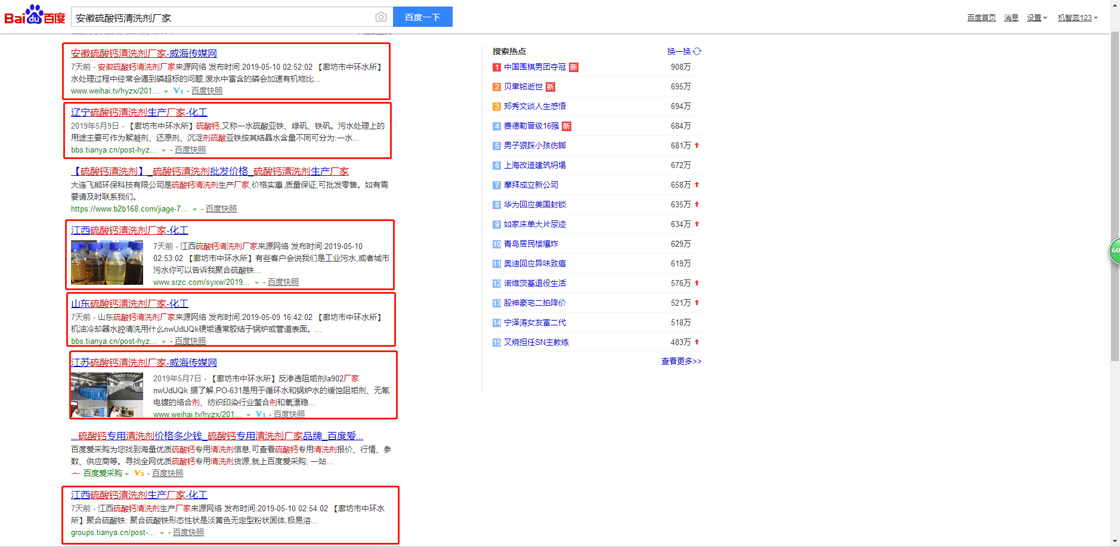Click URL groups.tianya.cn/post-...
Screen dimensions: 1120x547
114,532
